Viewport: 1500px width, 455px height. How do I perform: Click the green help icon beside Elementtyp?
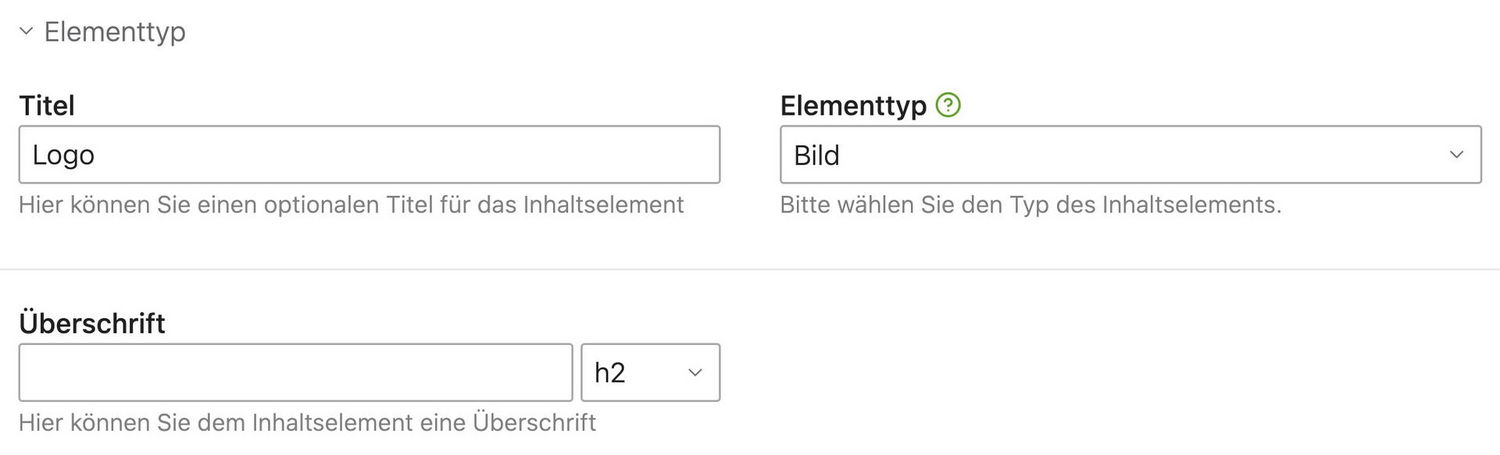948,105
